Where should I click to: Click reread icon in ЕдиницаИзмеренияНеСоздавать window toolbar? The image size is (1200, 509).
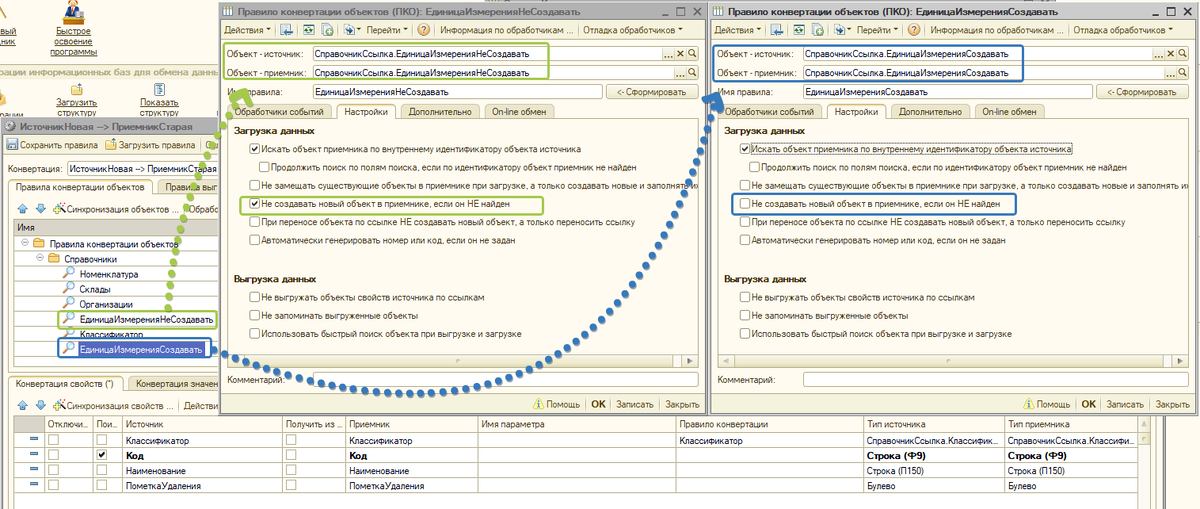point(308,30)
